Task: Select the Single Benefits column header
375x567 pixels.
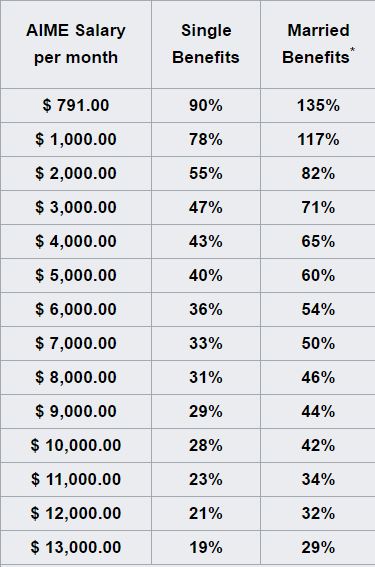Action: (x=206, y=44)
